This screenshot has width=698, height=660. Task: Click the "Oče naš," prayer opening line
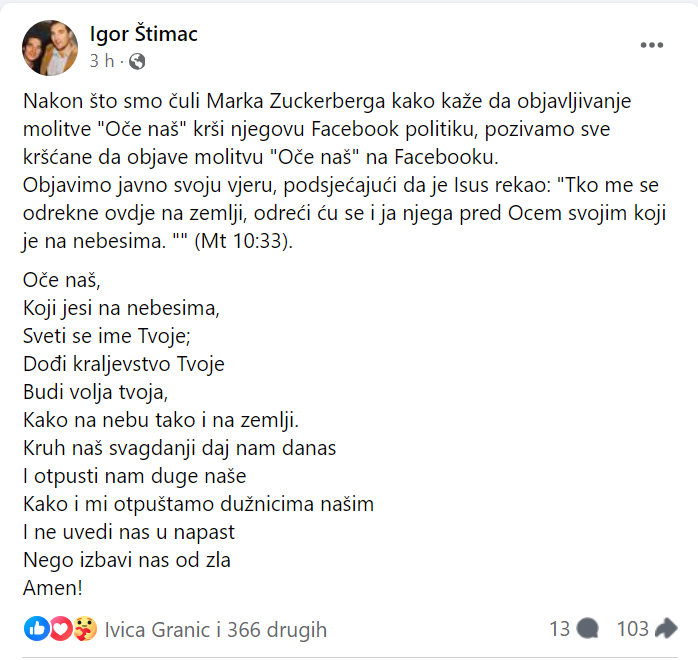click(62, 280)
